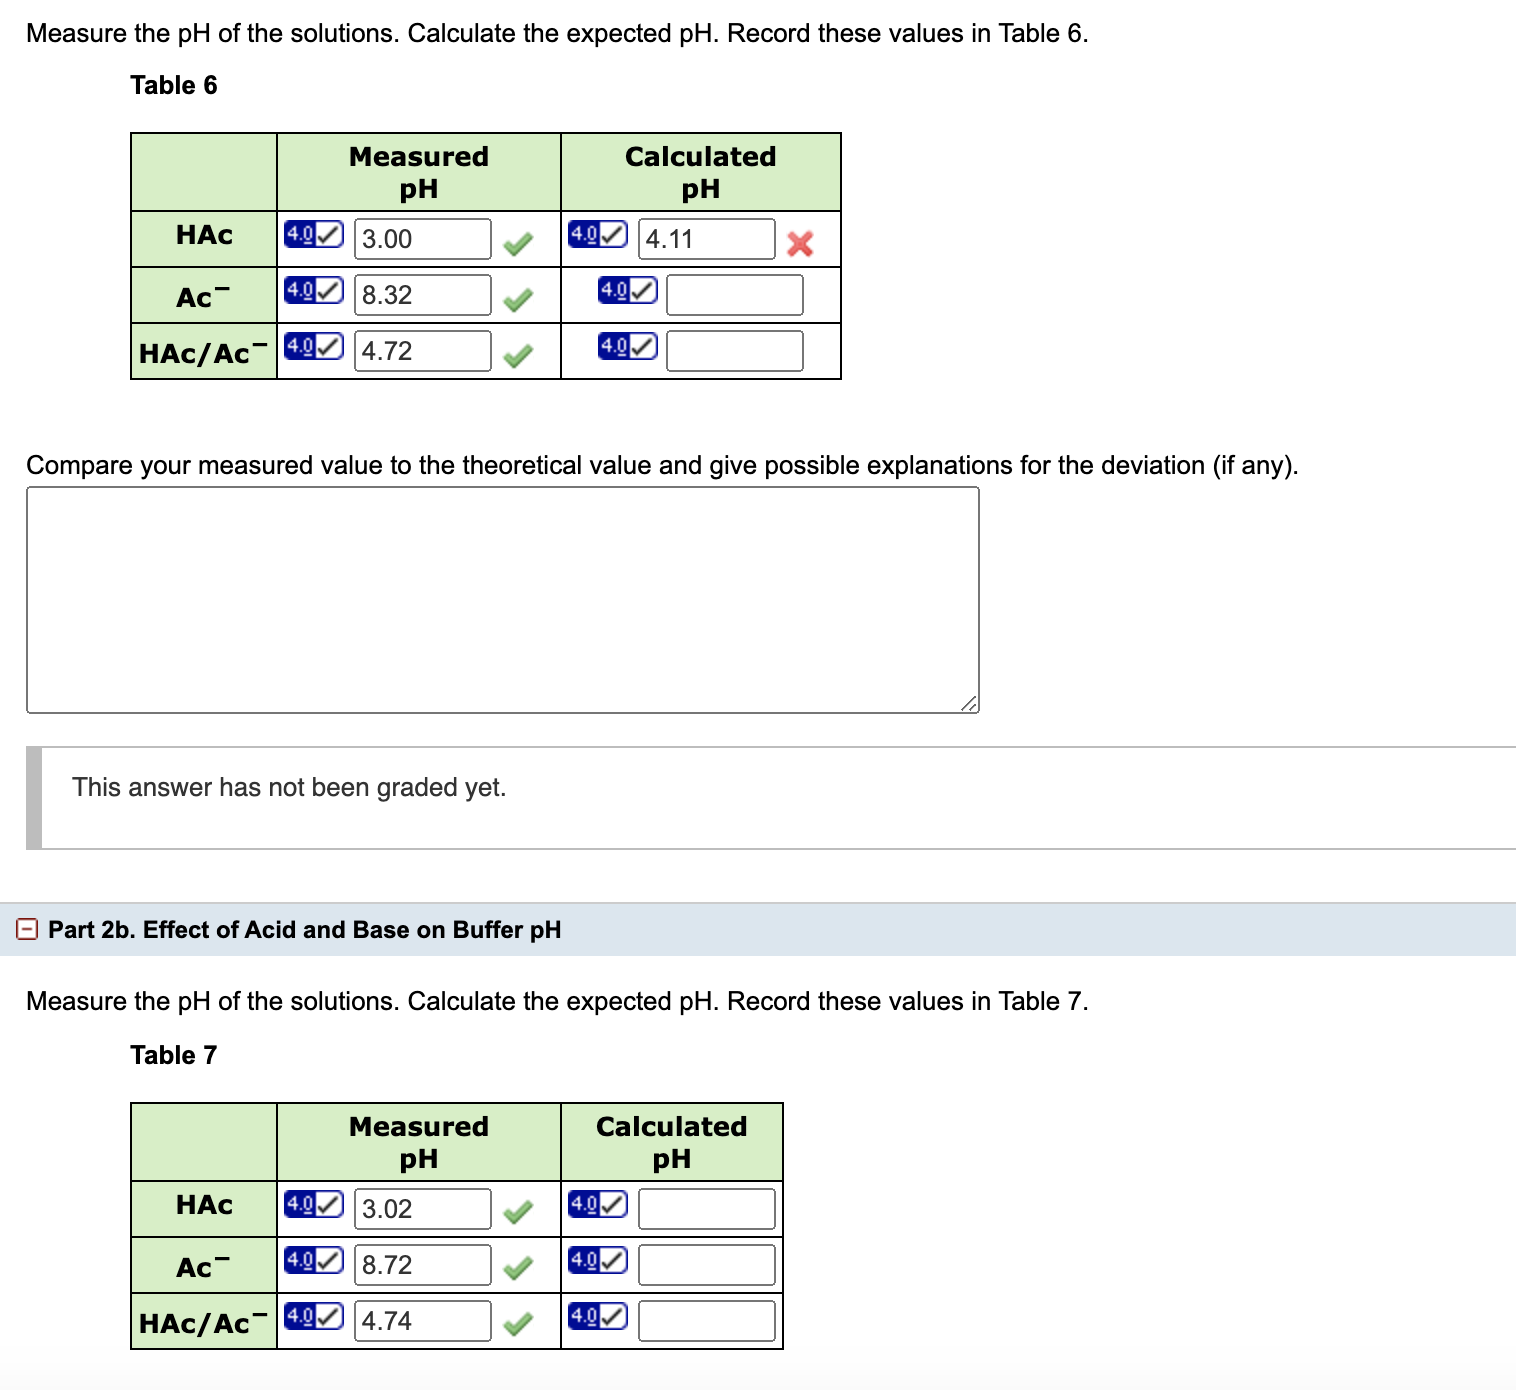Click the measured pH 3.00 input box
This screenshot has width=1516, height=1390.
click(420, 239)
